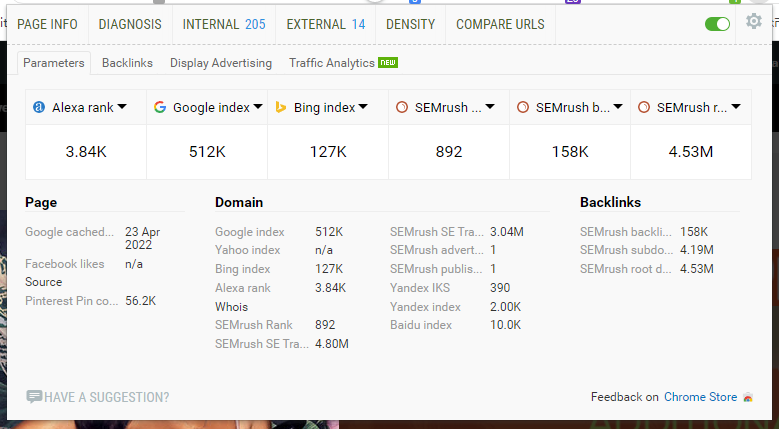Select the DIAGNOSIS menu item
Screen dimensions: 779x429
130,24
